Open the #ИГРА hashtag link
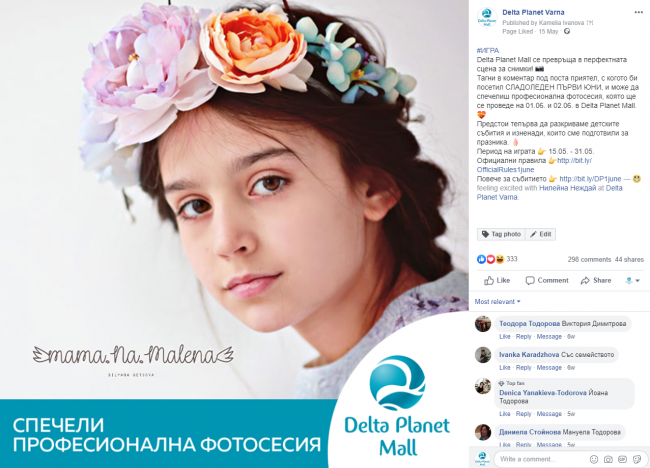Screen dimensions: 650x468 [x=488, y=51]
